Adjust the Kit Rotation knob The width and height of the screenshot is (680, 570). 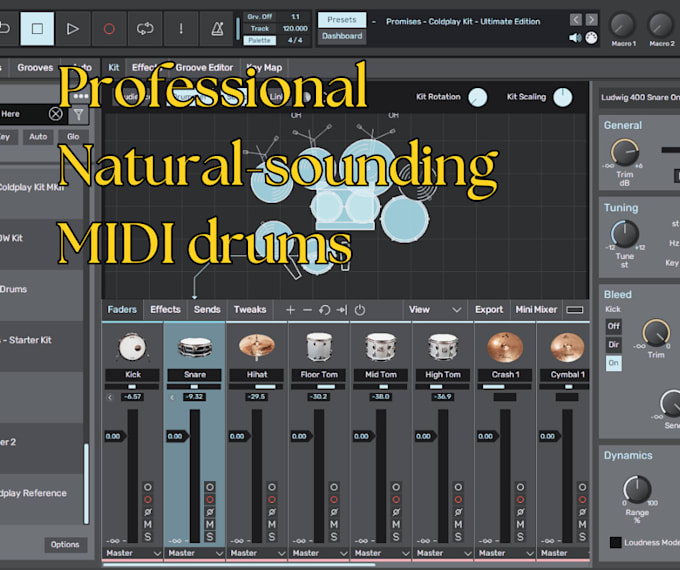point(477,97)
